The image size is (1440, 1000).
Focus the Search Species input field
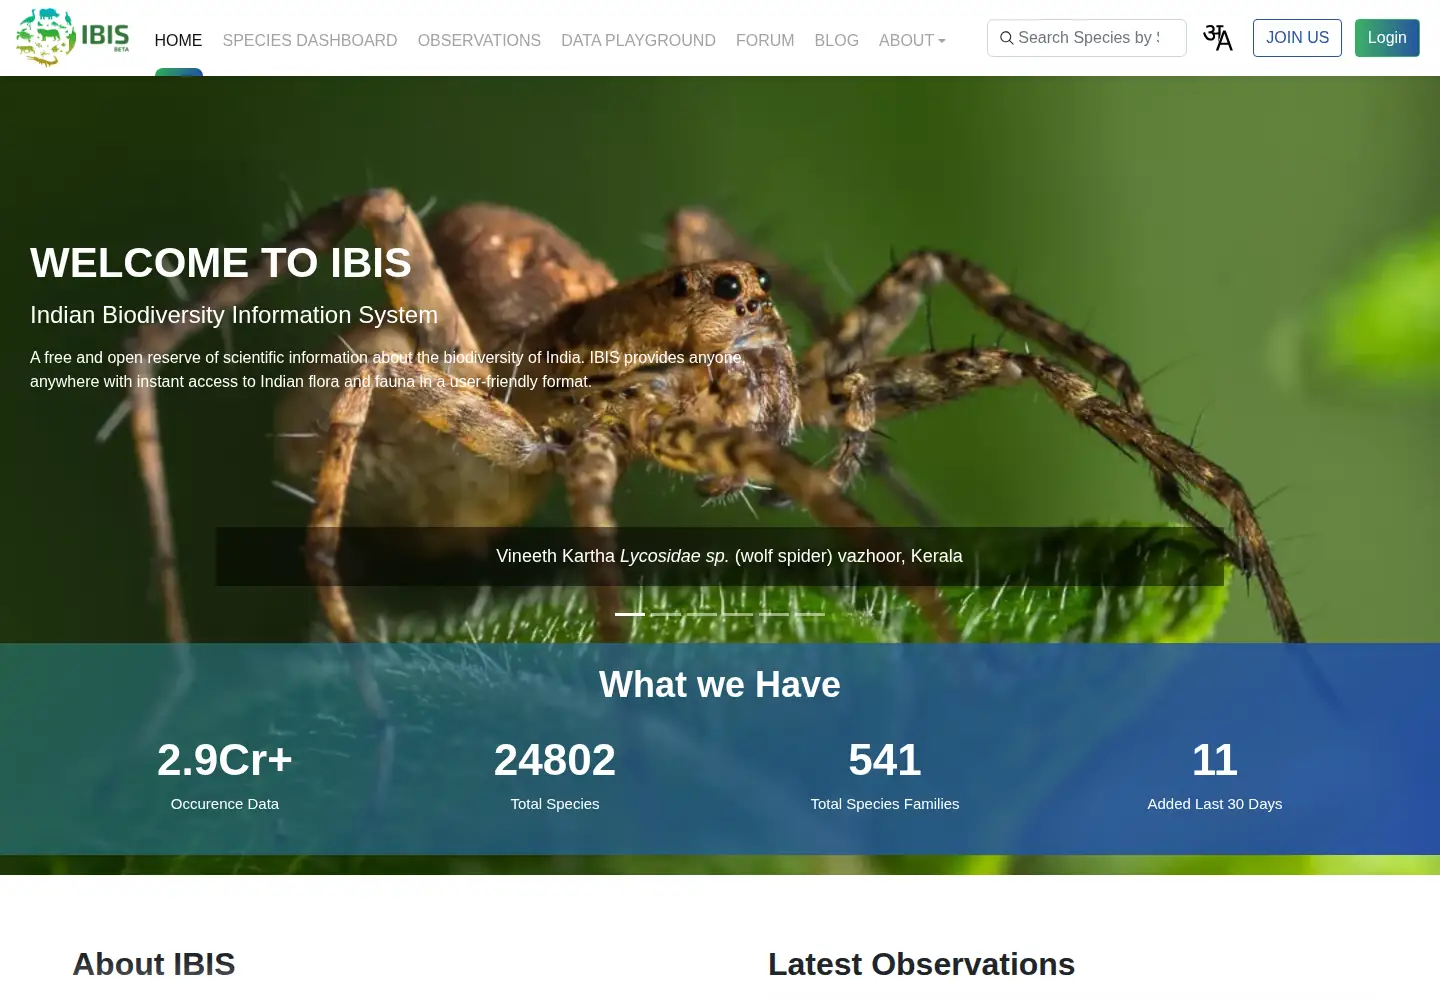click(1087, 38)
